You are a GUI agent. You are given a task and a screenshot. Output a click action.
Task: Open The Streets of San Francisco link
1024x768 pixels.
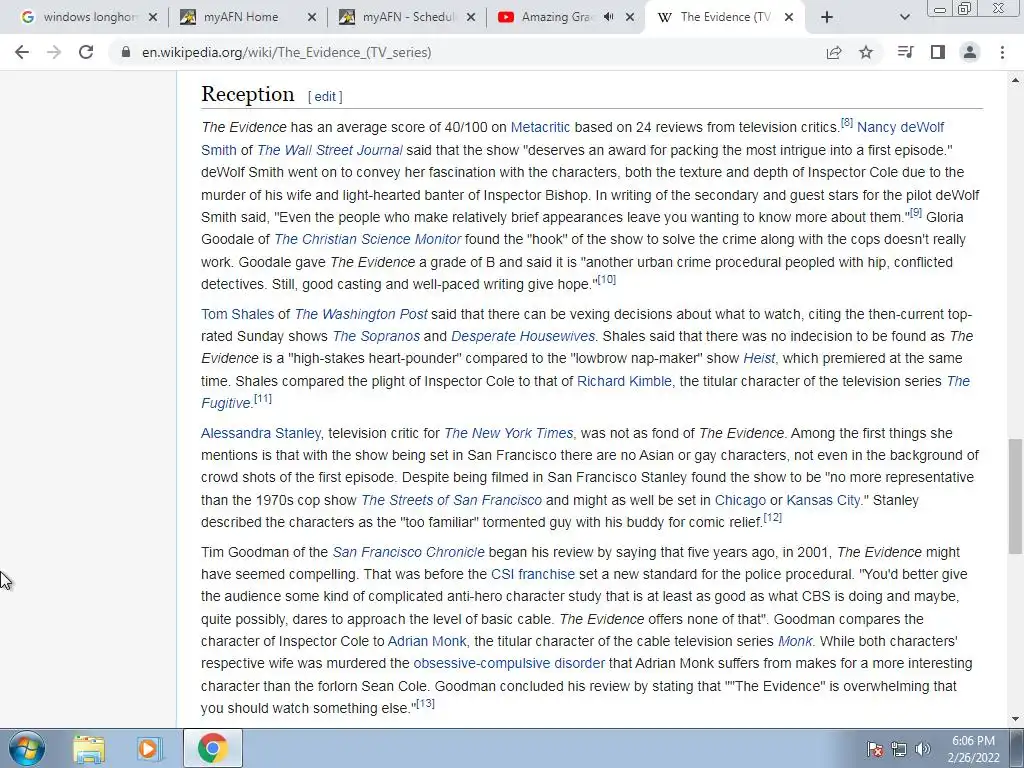(x=451, y=500)
